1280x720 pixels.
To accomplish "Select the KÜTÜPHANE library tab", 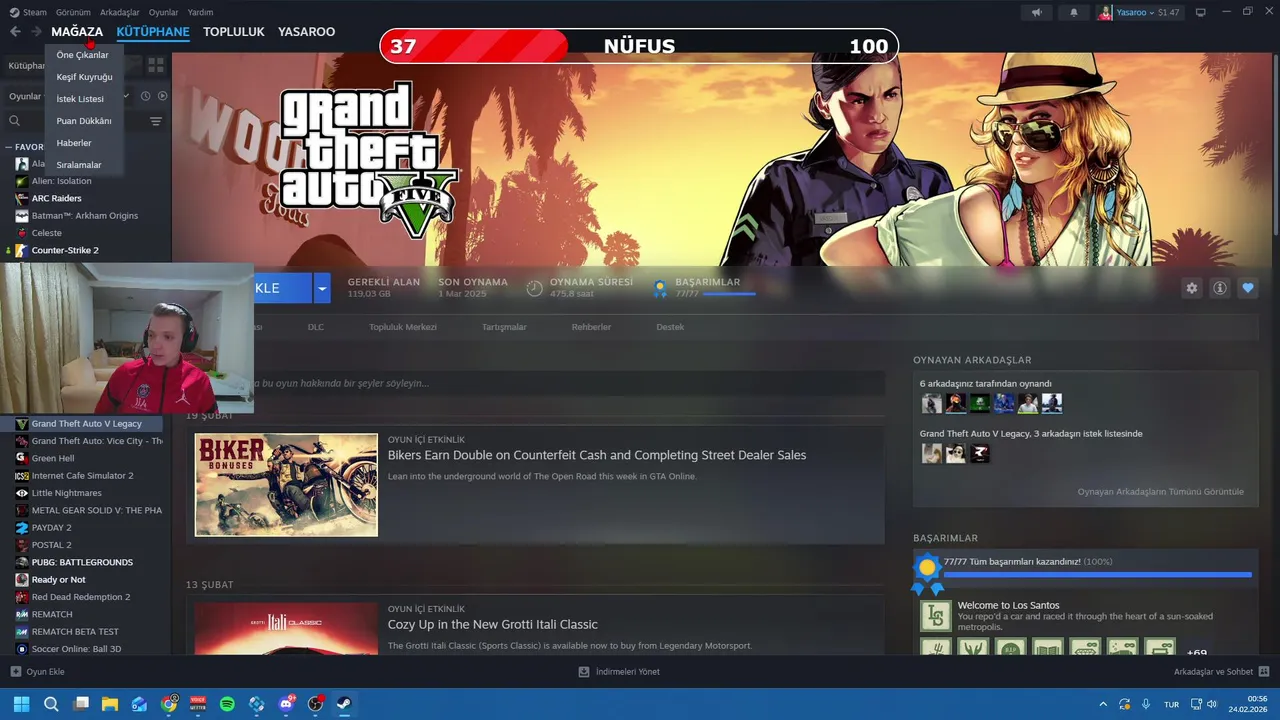I will [153, 32].
